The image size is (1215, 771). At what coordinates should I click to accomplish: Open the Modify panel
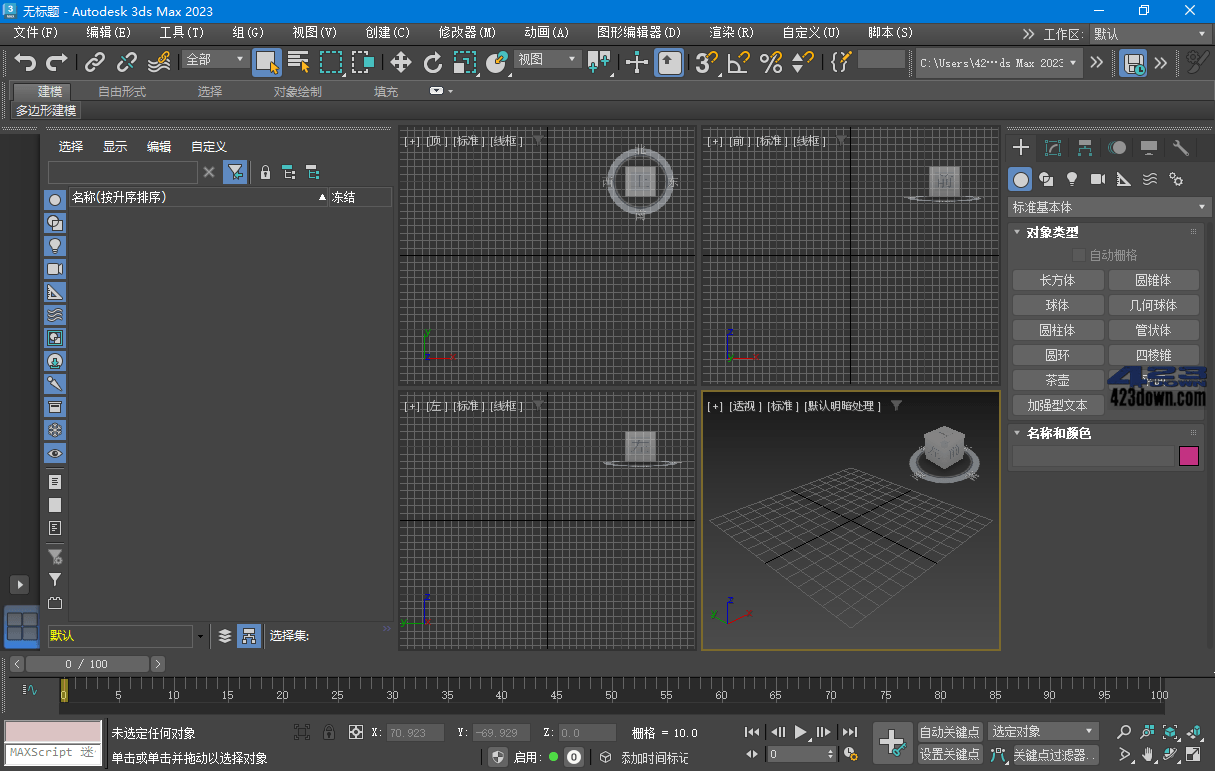[1052, 148]
